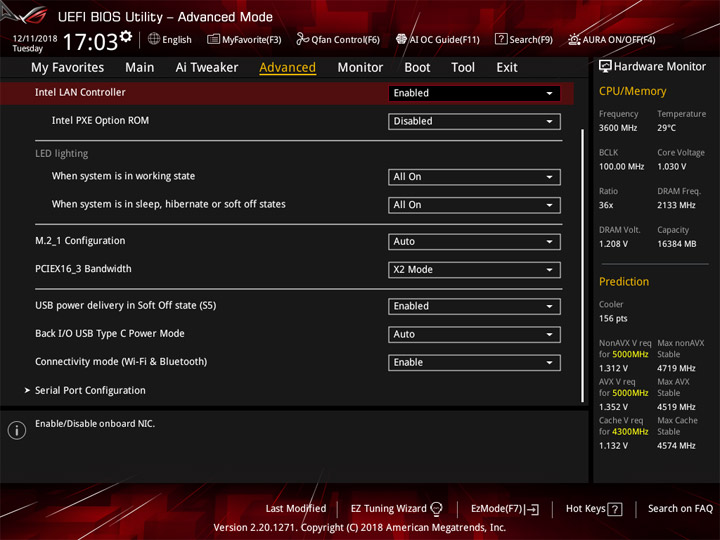This screenshot has height=540, width=720.
Task: Launch AI OC Guide brain icon
Action: tap(401, 39)
